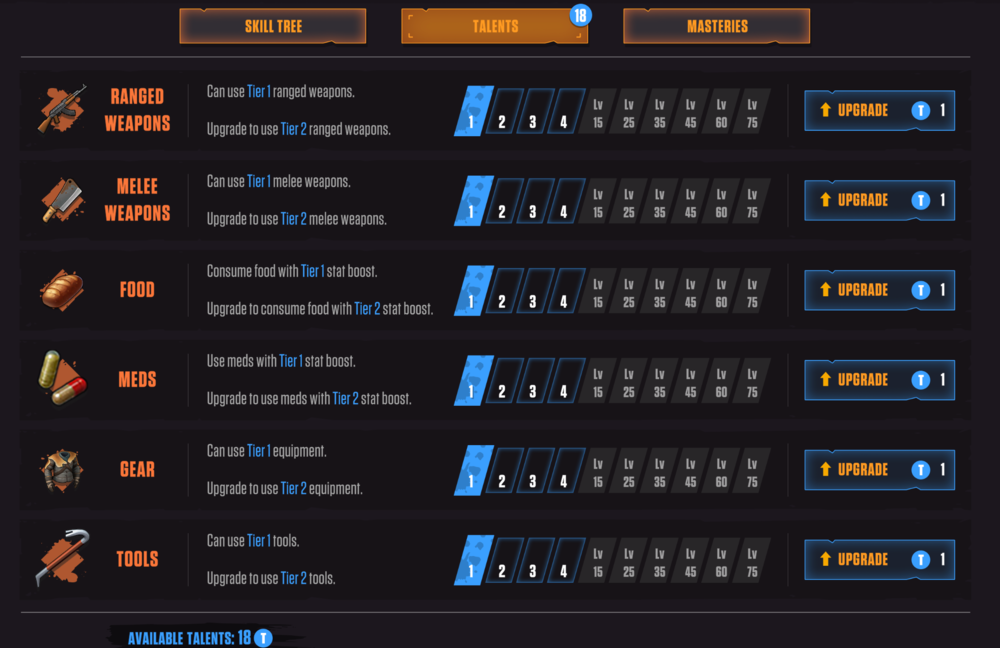The height and width of the screenshot is (648, 1000).
Task: Click the Tools crowbar icon
Action: pyautogui.click(x=62, y=558)
